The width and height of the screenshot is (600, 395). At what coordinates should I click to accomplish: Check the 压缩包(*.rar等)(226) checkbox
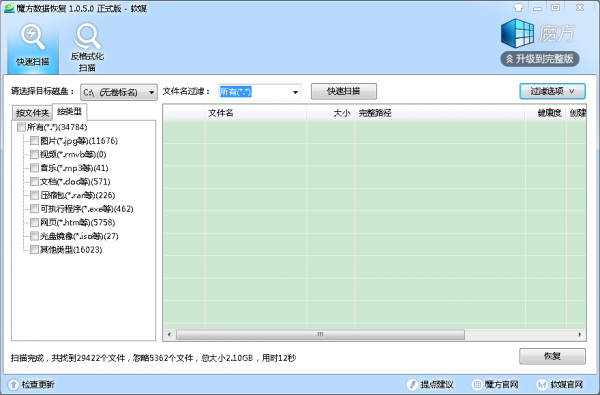click(34, 195)
